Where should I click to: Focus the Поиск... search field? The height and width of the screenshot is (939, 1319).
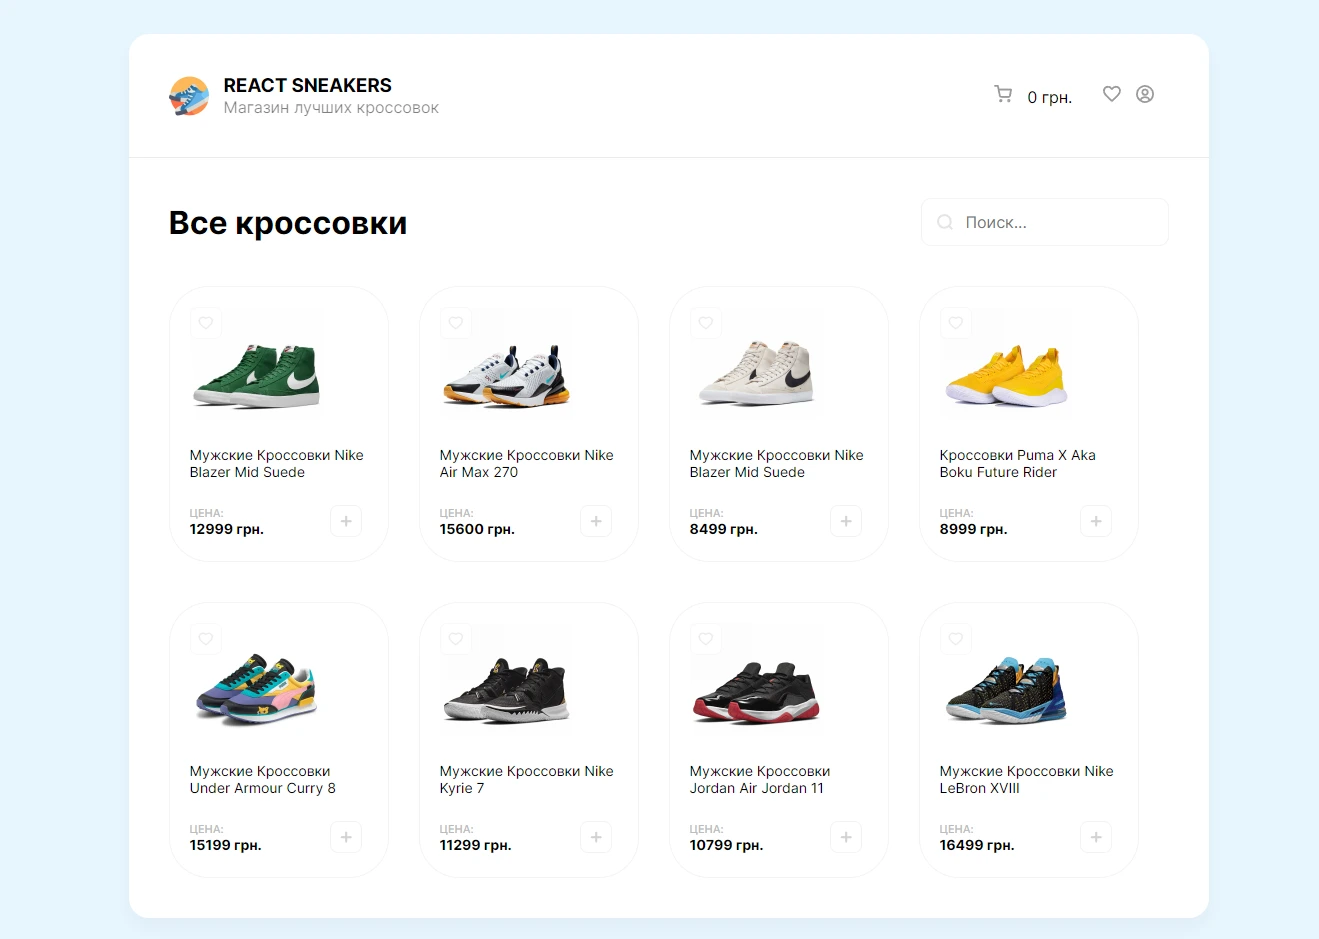pos(1045,222)
